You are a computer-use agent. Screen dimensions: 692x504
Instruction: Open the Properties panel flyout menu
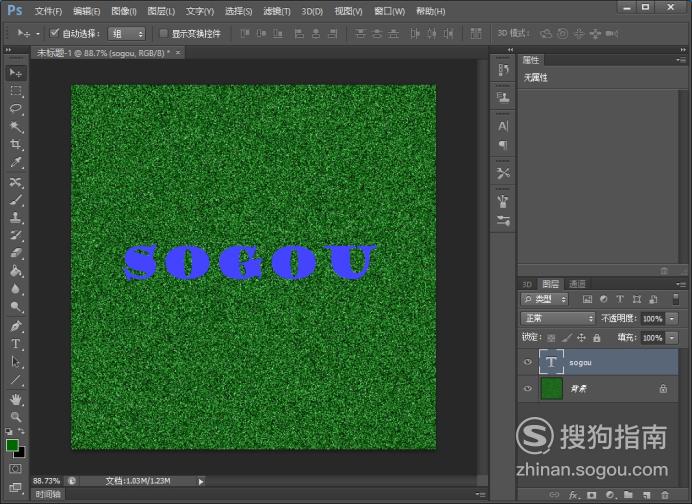(681, 60)
